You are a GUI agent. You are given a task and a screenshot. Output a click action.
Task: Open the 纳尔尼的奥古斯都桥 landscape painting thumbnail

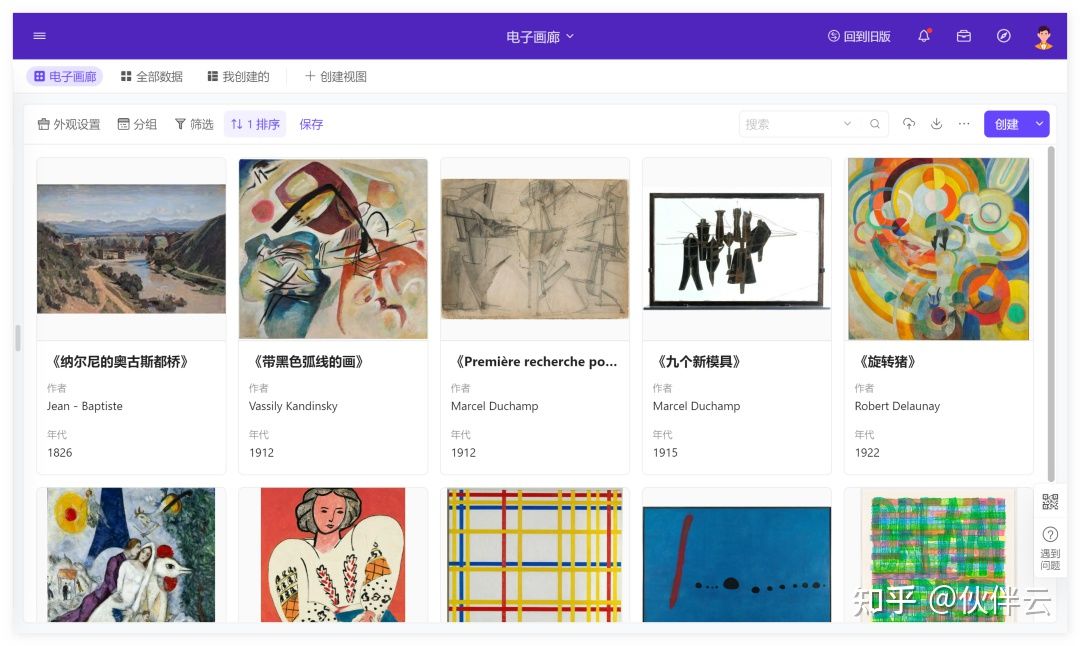coord(131,249)
